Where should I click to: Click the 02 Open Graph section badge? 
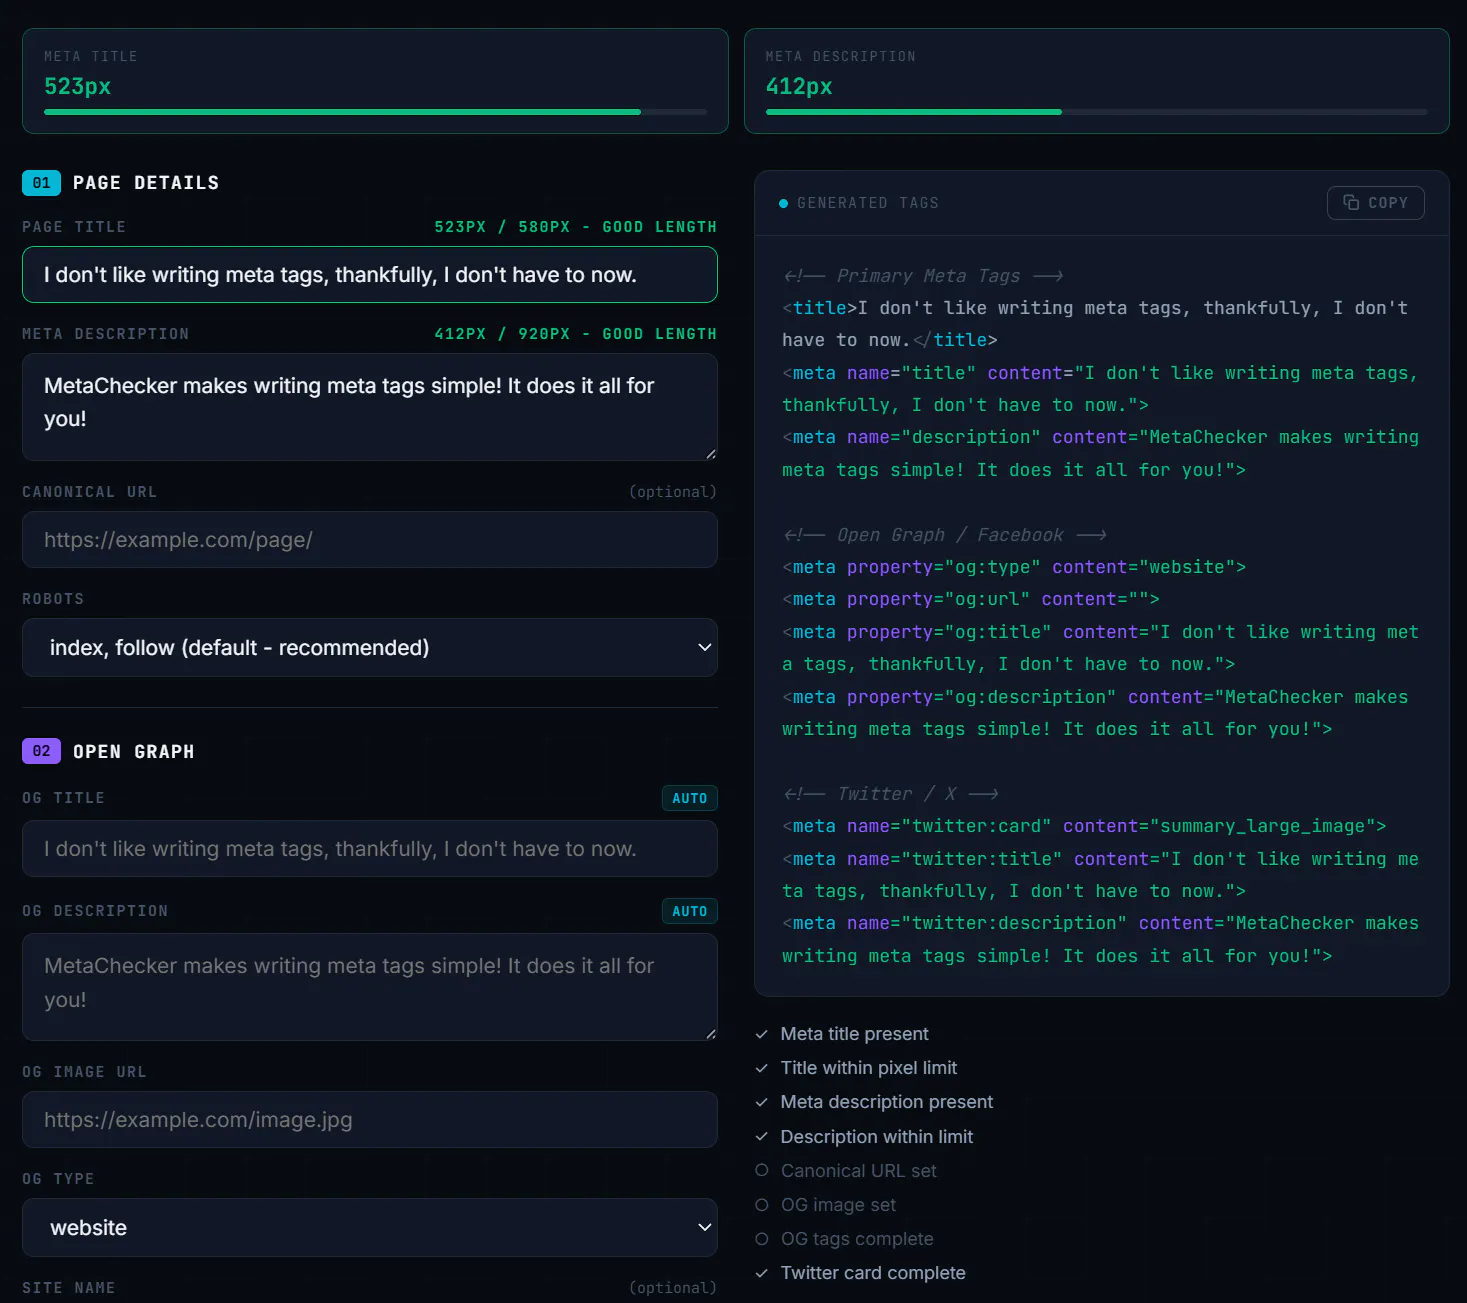tap(41, 751)
